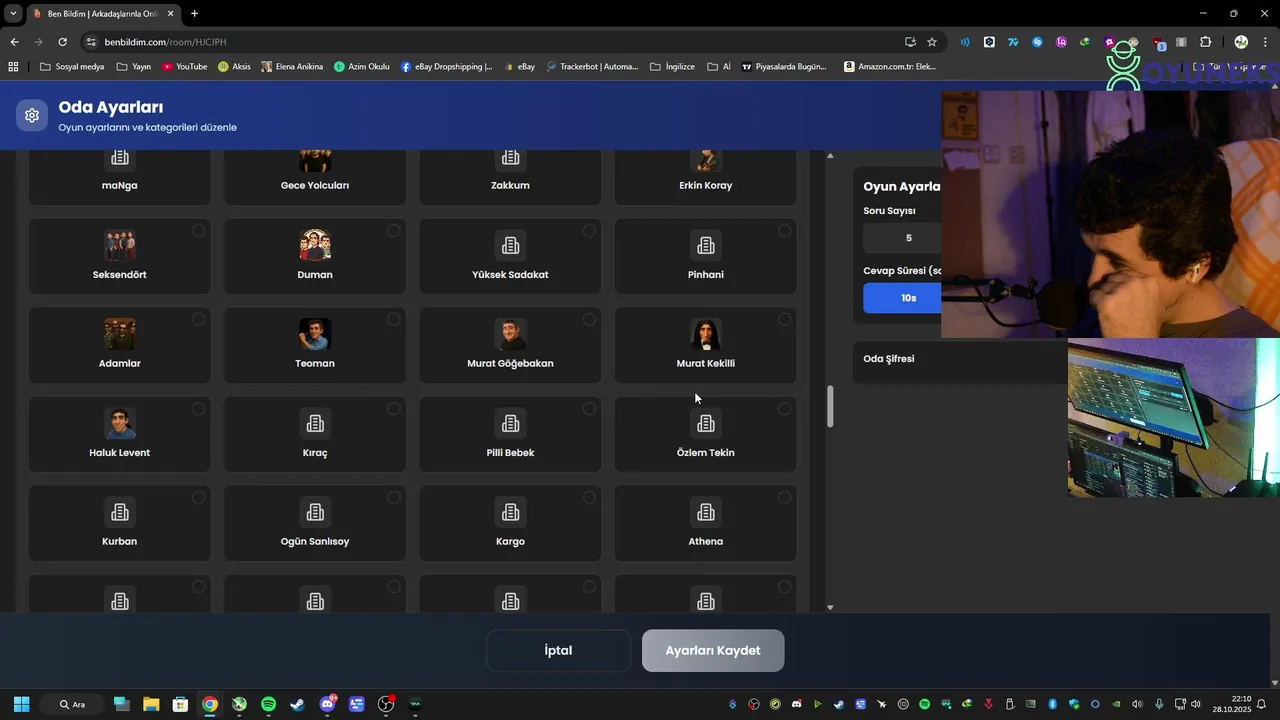The image size is (1280, 720).
Task: Select the Pinhani category radio circle
Action: pos(784,231)
